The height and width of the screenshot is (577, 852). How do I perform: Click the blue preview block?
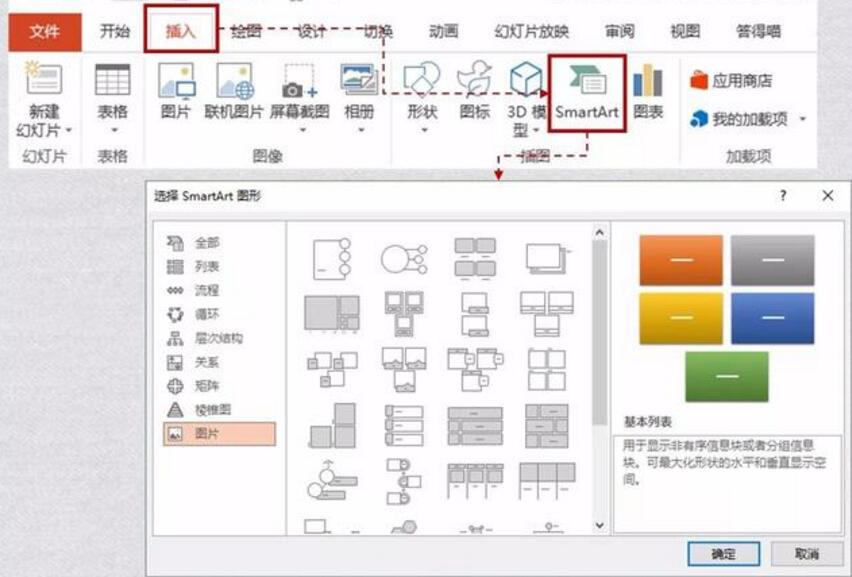click(x=772, y=318)
